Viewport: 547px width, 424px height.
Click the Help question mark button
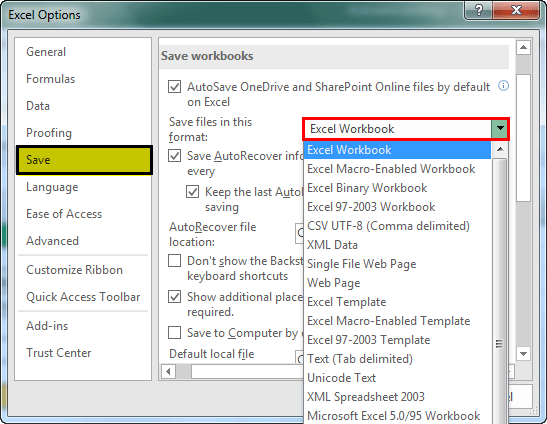pyautogui.click(x=479, y=10)
